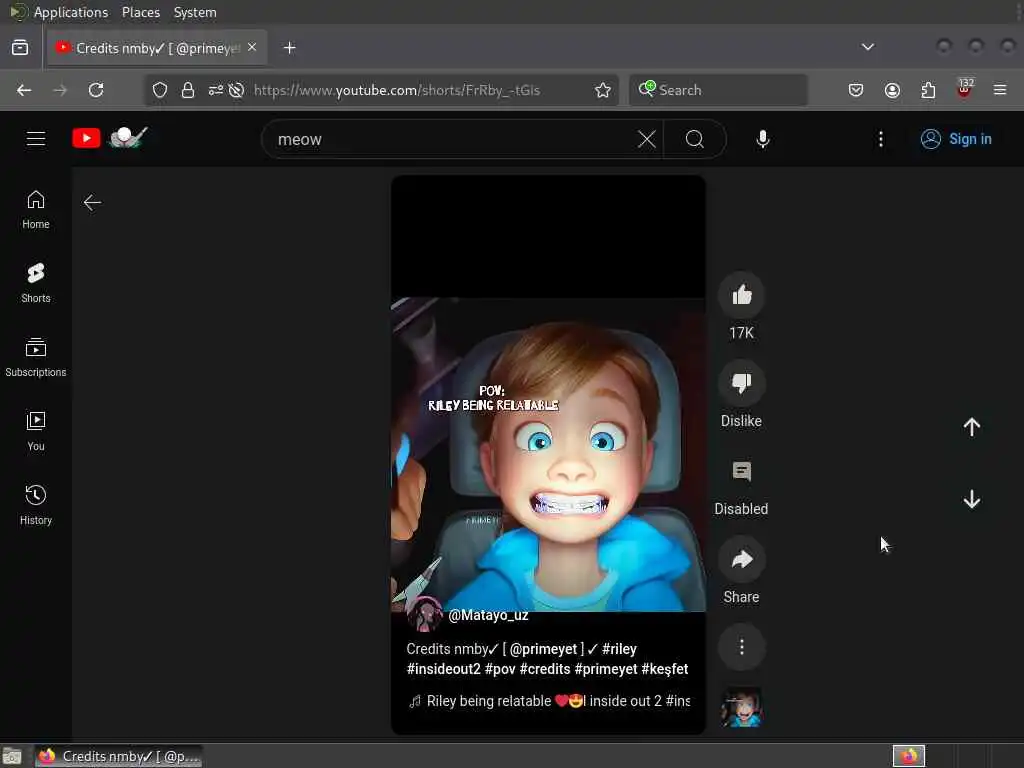Click the Disabled comments icon
Image resolution: width=1024 pixels, height=768 pixels.
click(741, 472)
